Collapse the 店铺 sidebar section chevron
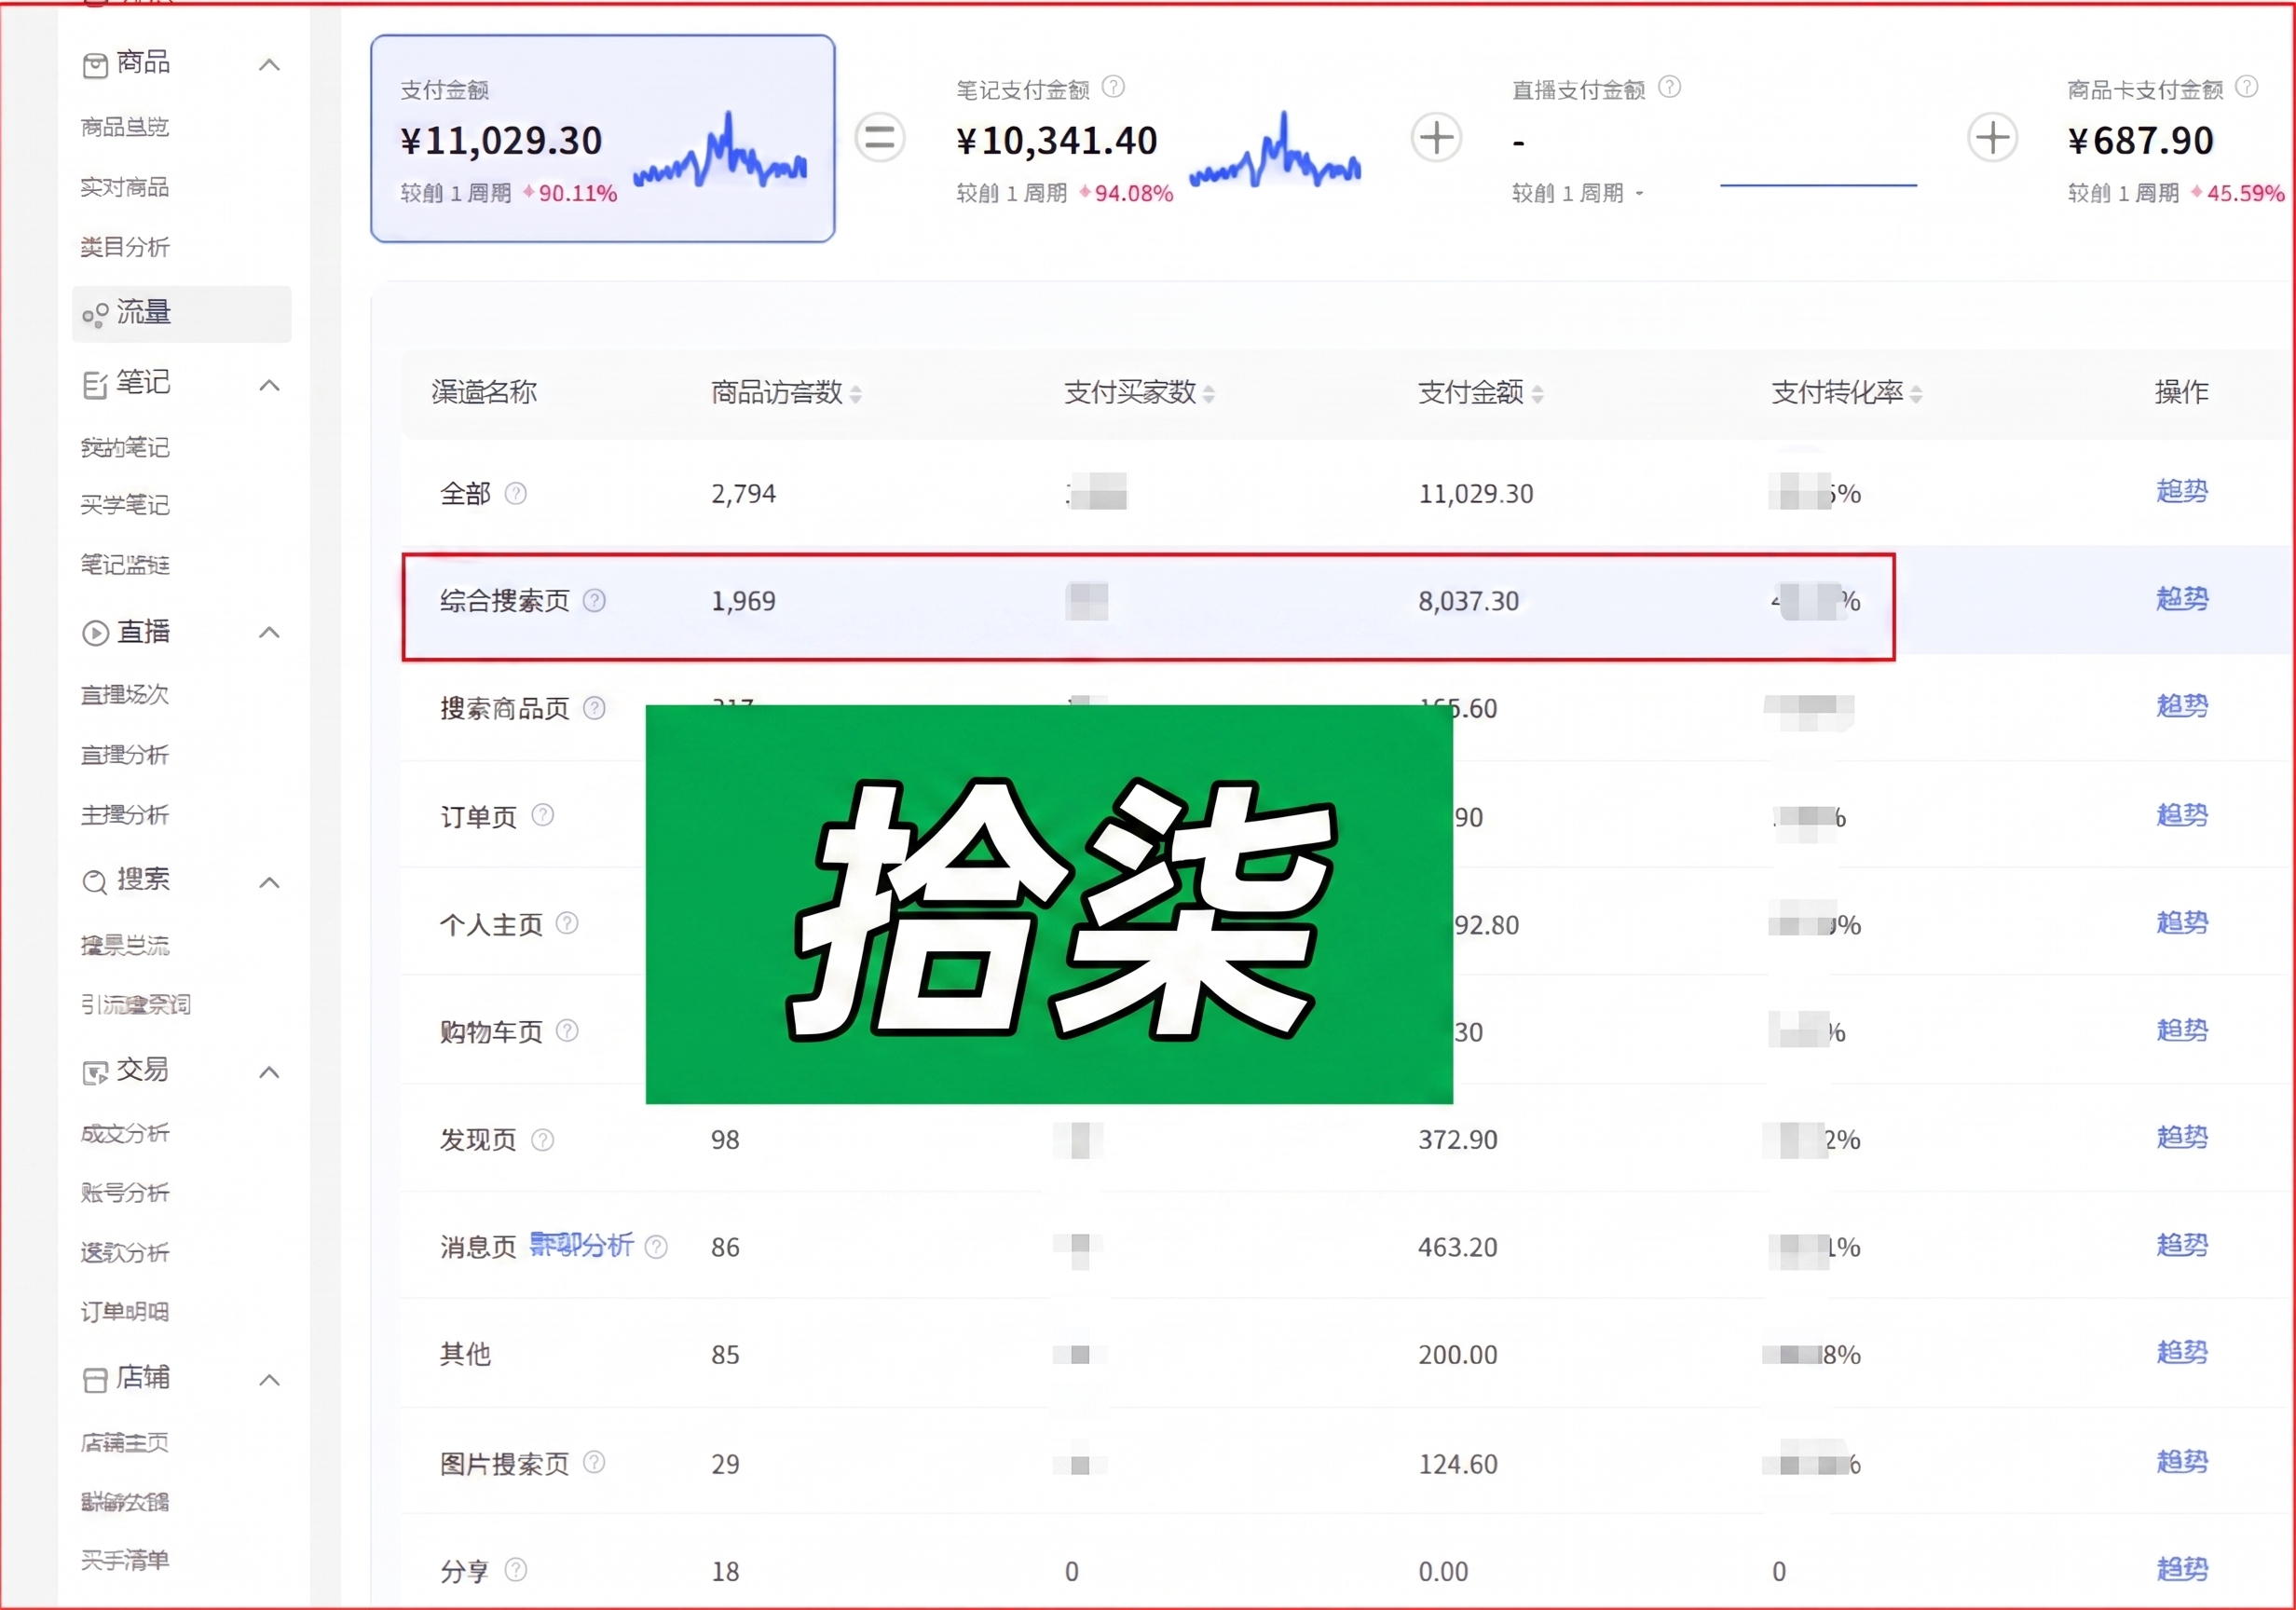Viewport: 2296px width, 1610px height. point(269,1380)
